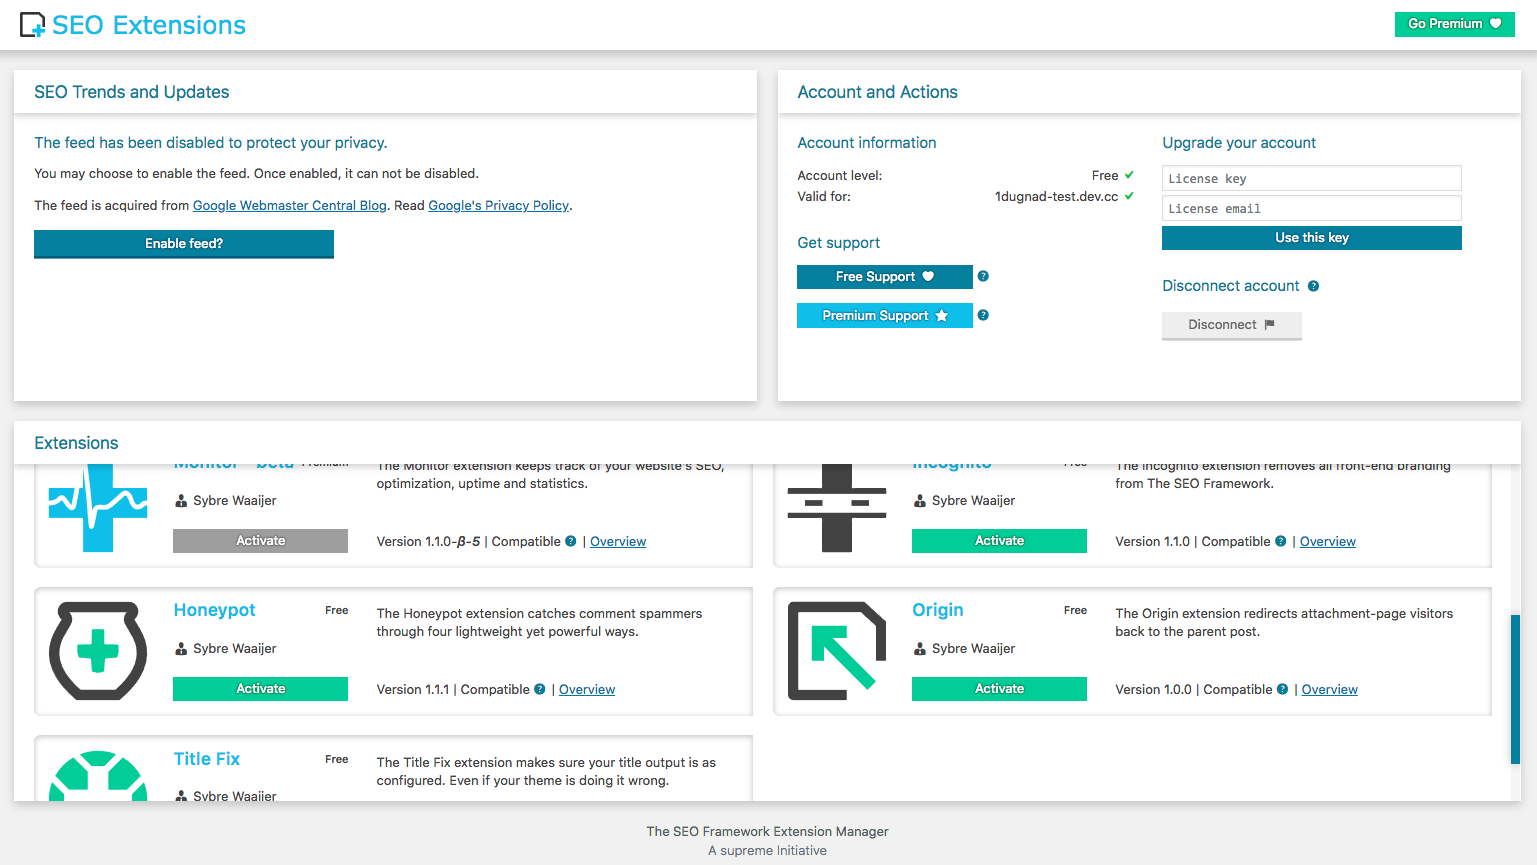The image size is (1537, 865).
Task: Activate the Incognito extension
Action: pyautogui.click(x=999, y=541)
